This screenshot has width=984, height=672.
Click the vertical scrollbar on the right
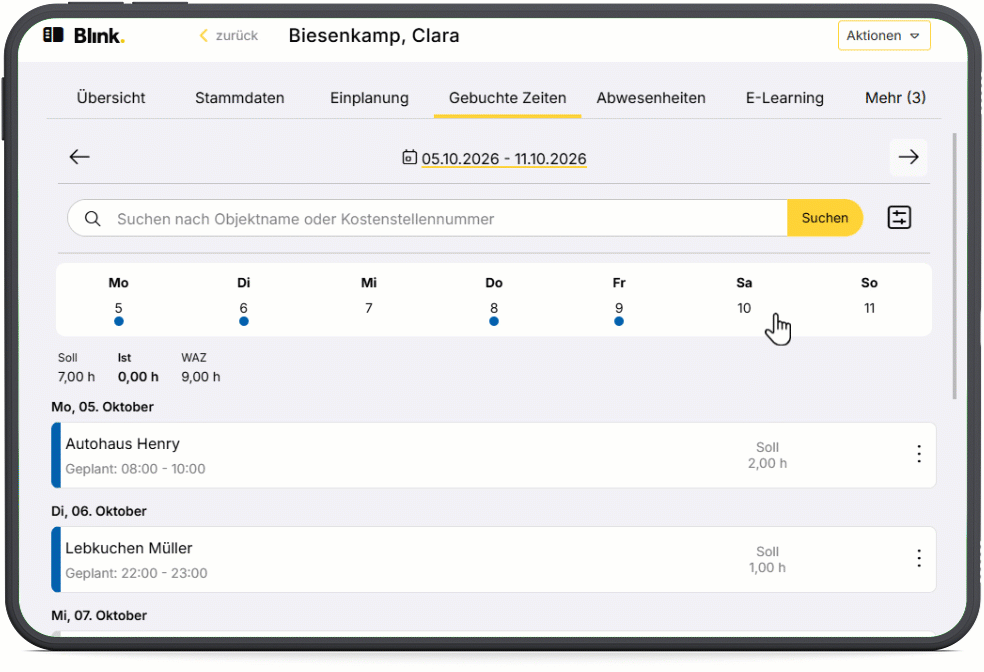955,265
